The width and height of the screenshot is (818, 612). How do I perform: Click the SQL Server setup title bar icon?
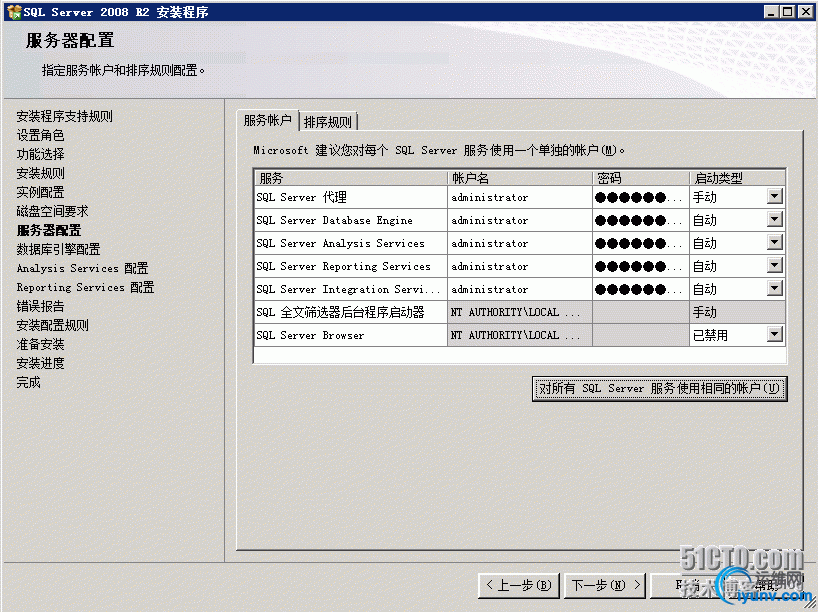[x=14, y=11]
